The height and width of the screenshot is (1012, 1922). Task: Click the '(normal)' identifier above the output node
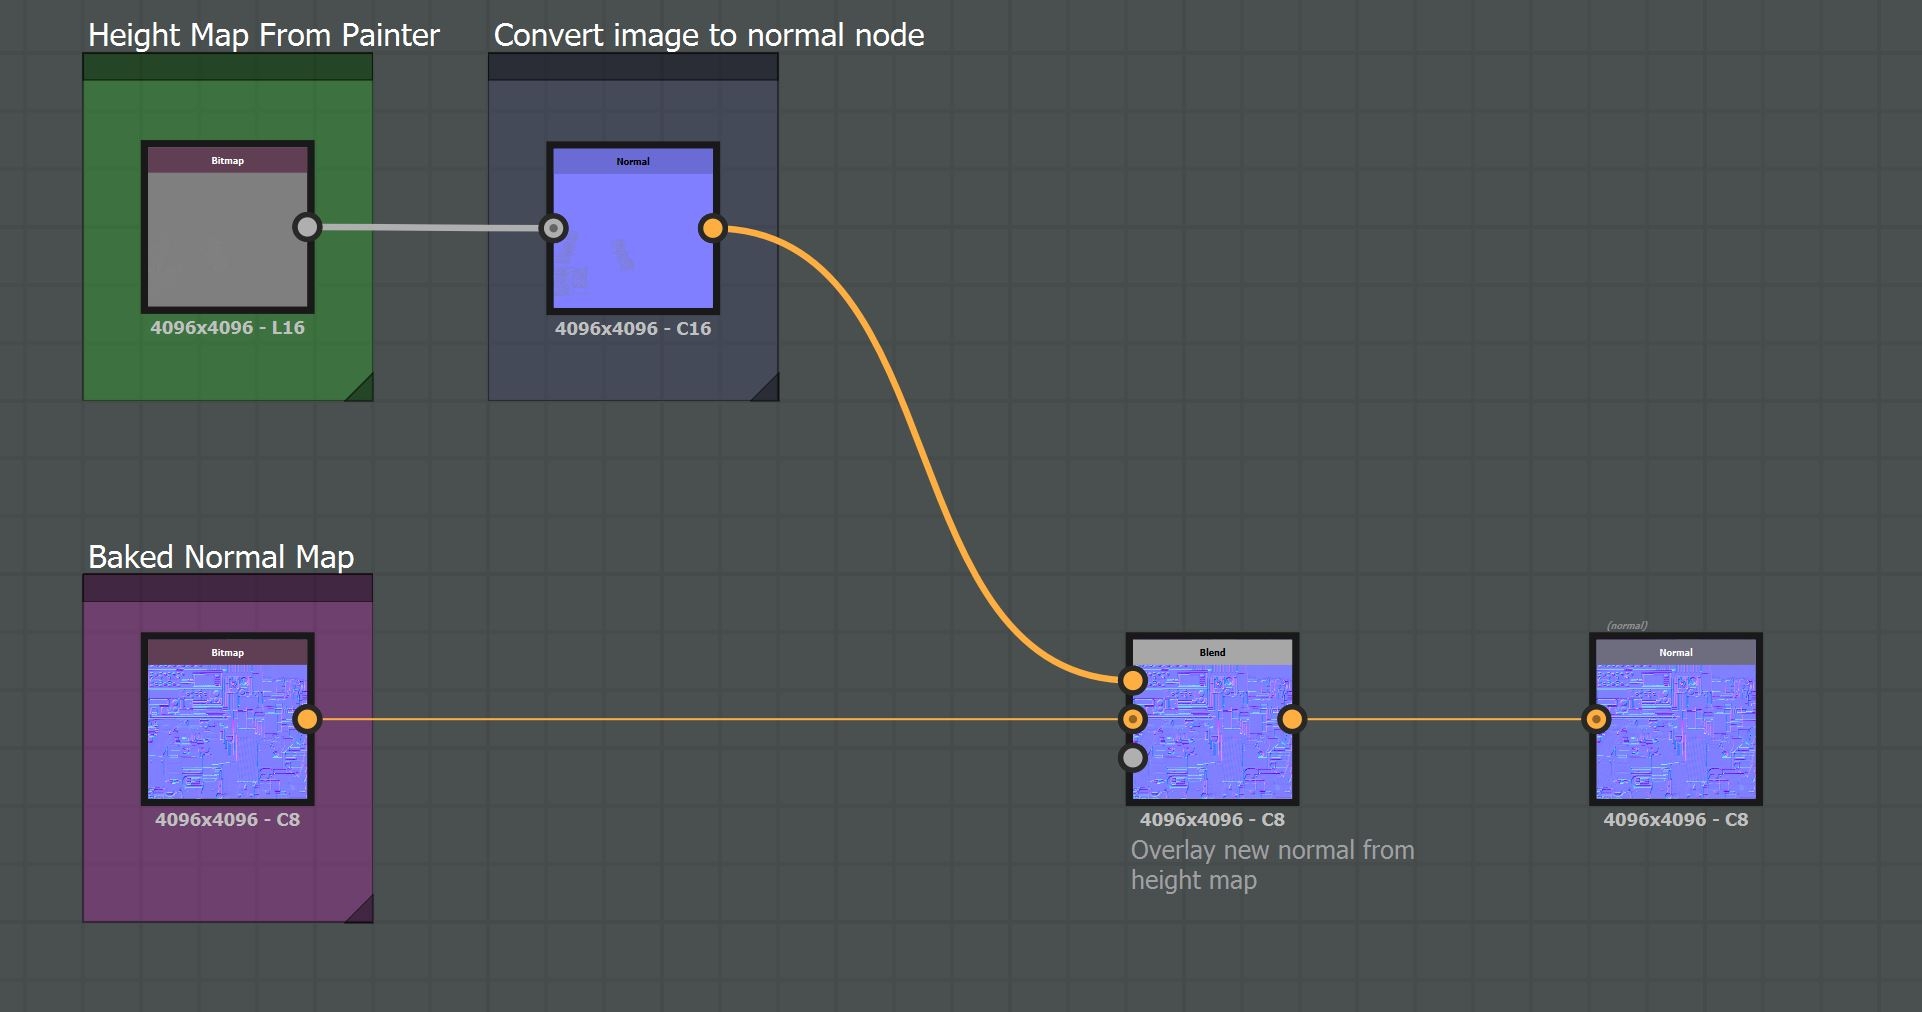point(1627,626)
